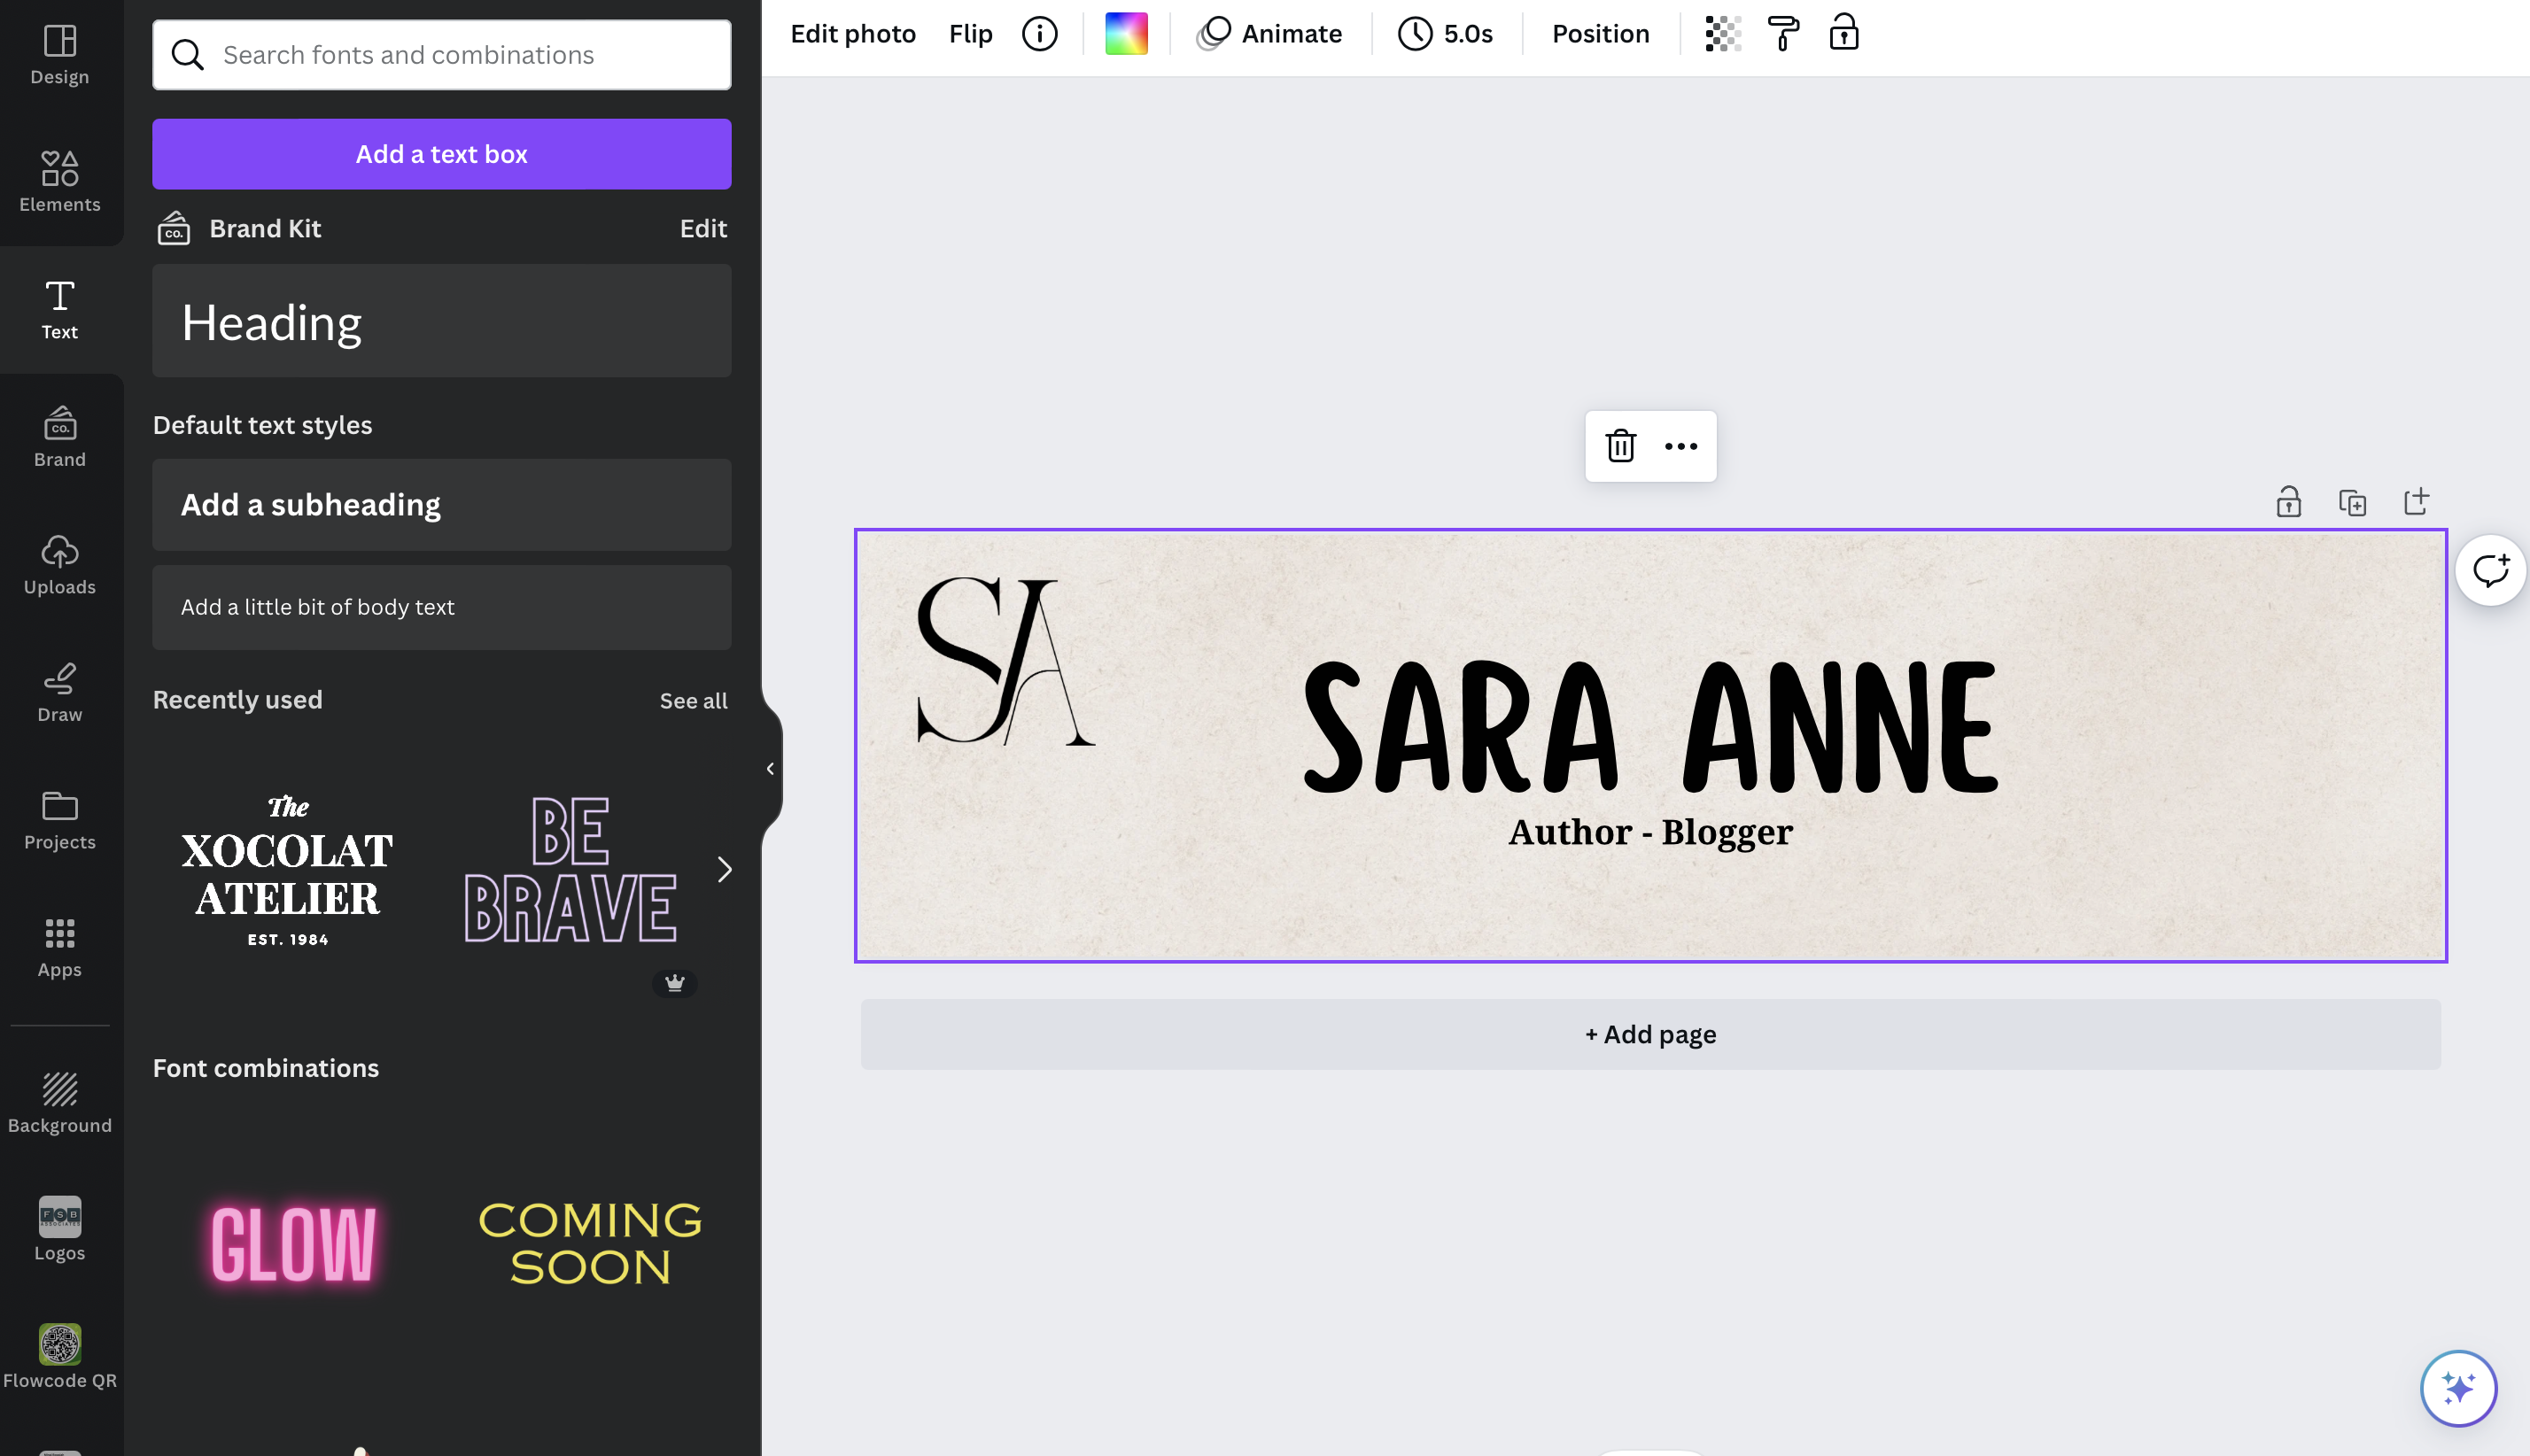Expand more recently used styles via arrow
Viewport: 2530px width, 1456px height.
coord(725,869)
